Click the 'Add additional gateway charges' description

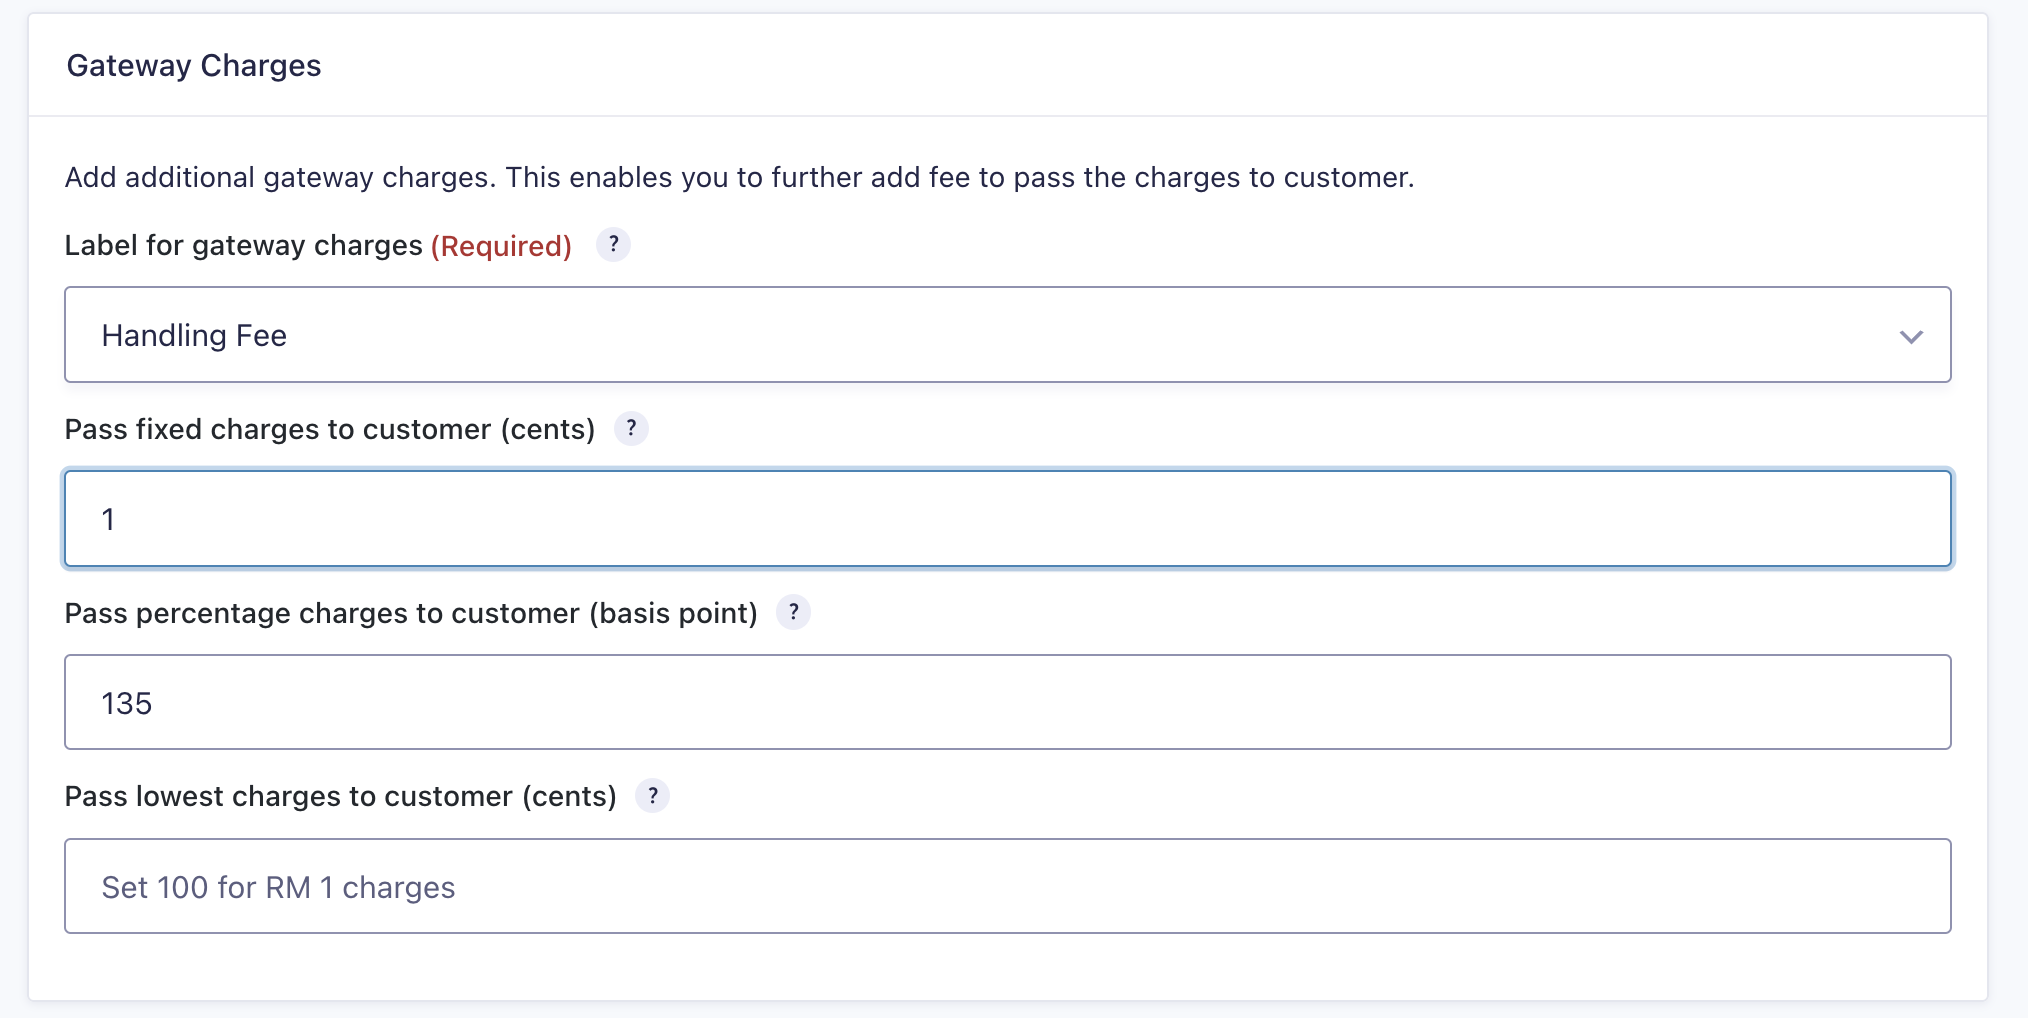tap(740, 178)
